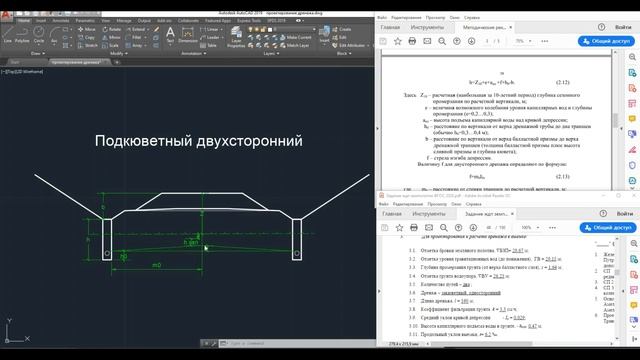Select the Dimension tool
This screenshot has width=640, height=360.
coord(188,35)
